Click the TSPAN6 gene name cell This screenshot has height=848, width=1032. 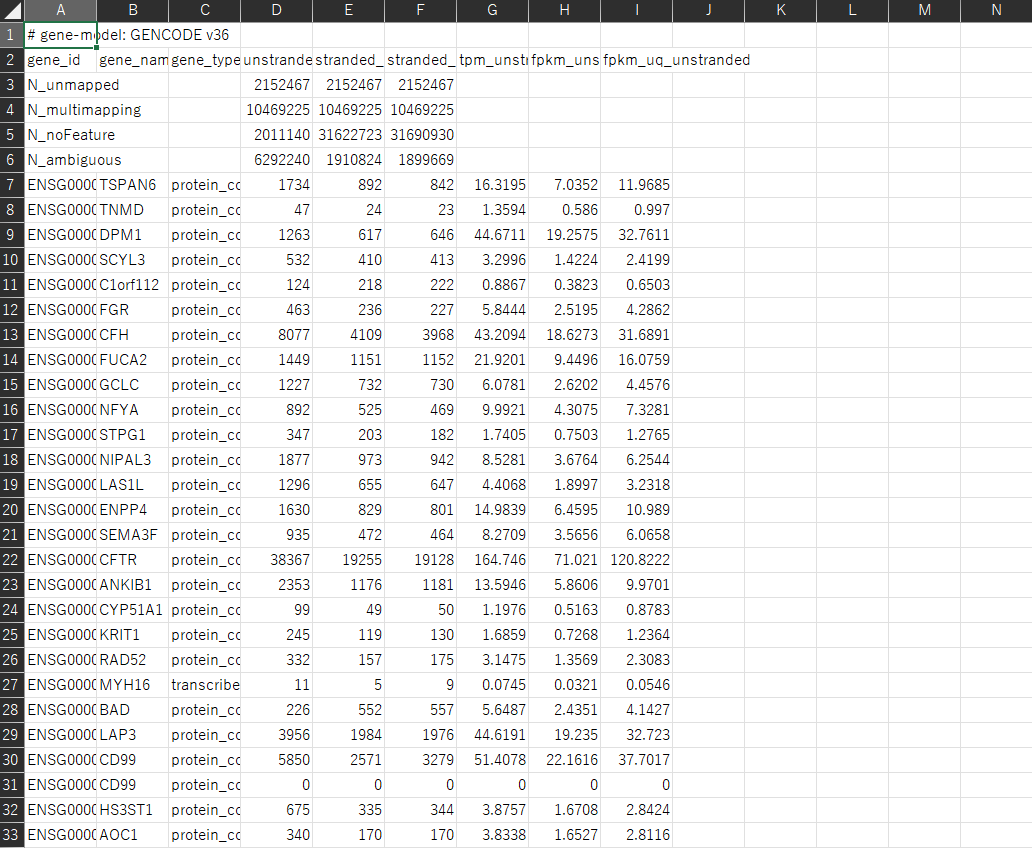[132, 185]
